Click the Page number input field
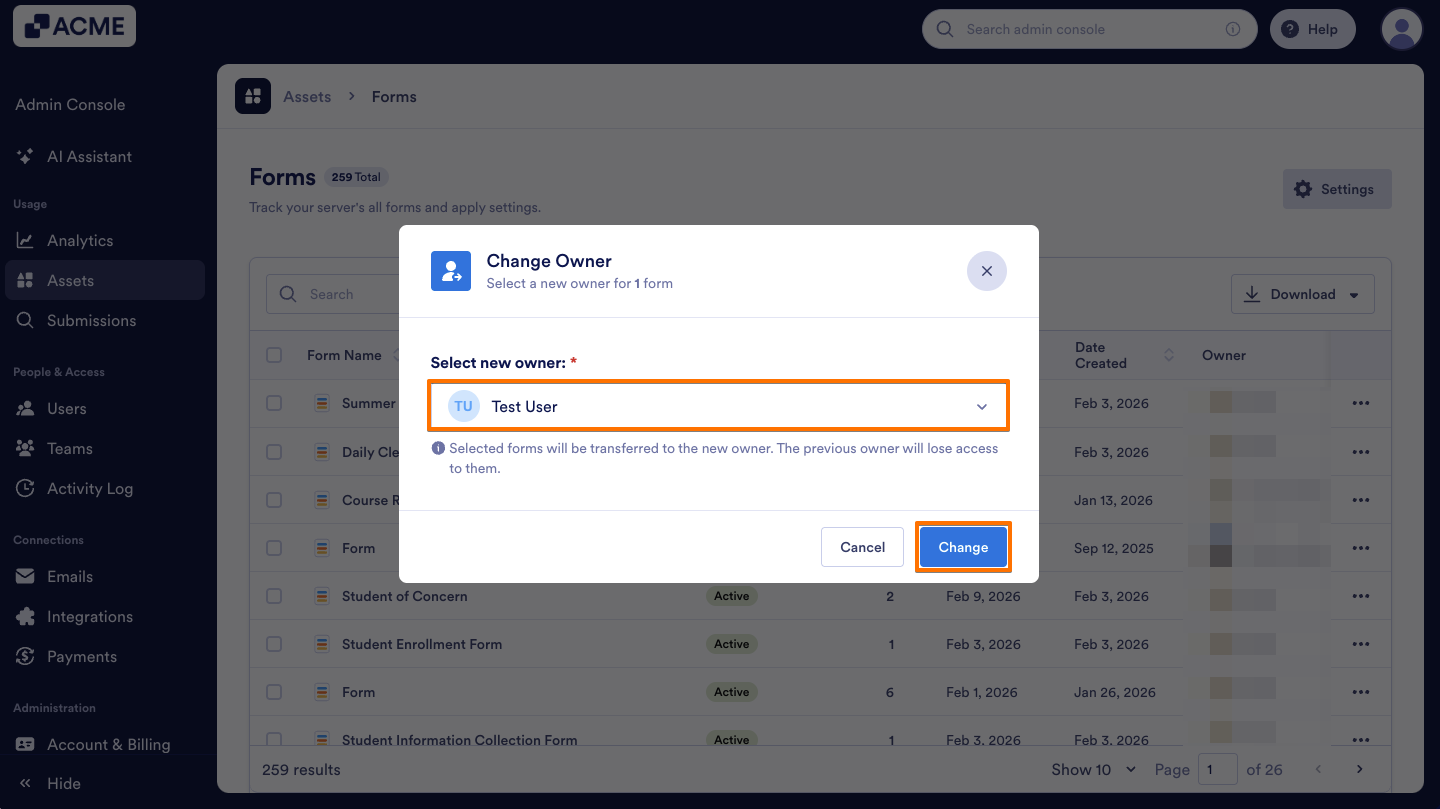 [x=1218, y=769]
